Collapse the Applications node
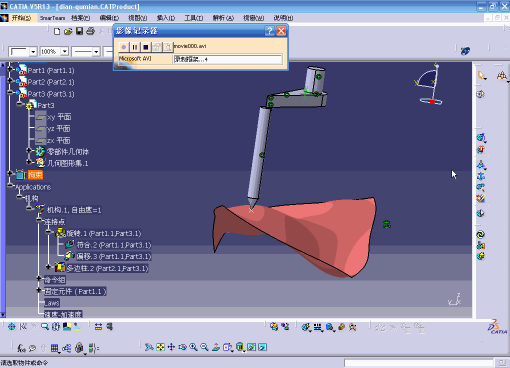 (x=10, y=185)
